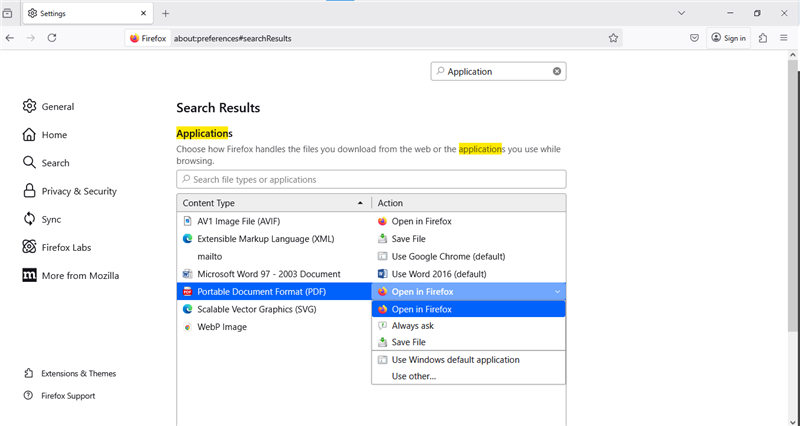Click the sync arrows icon beside Sync
The width and height of the screenshot is (800, 426).
coord(29,219)
